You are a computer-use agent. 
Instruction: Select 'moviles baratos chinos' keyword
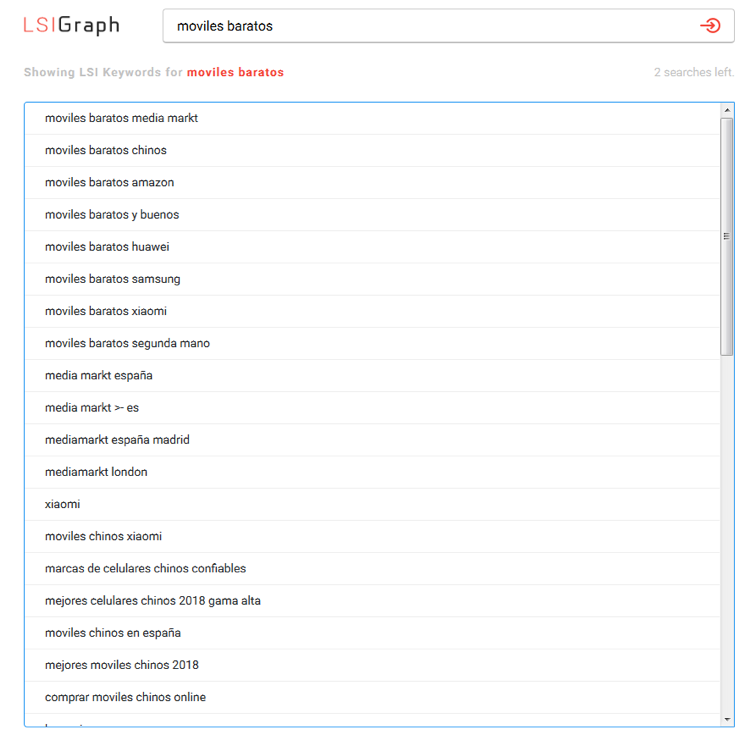pyautogui.click(x=373, y=150)
